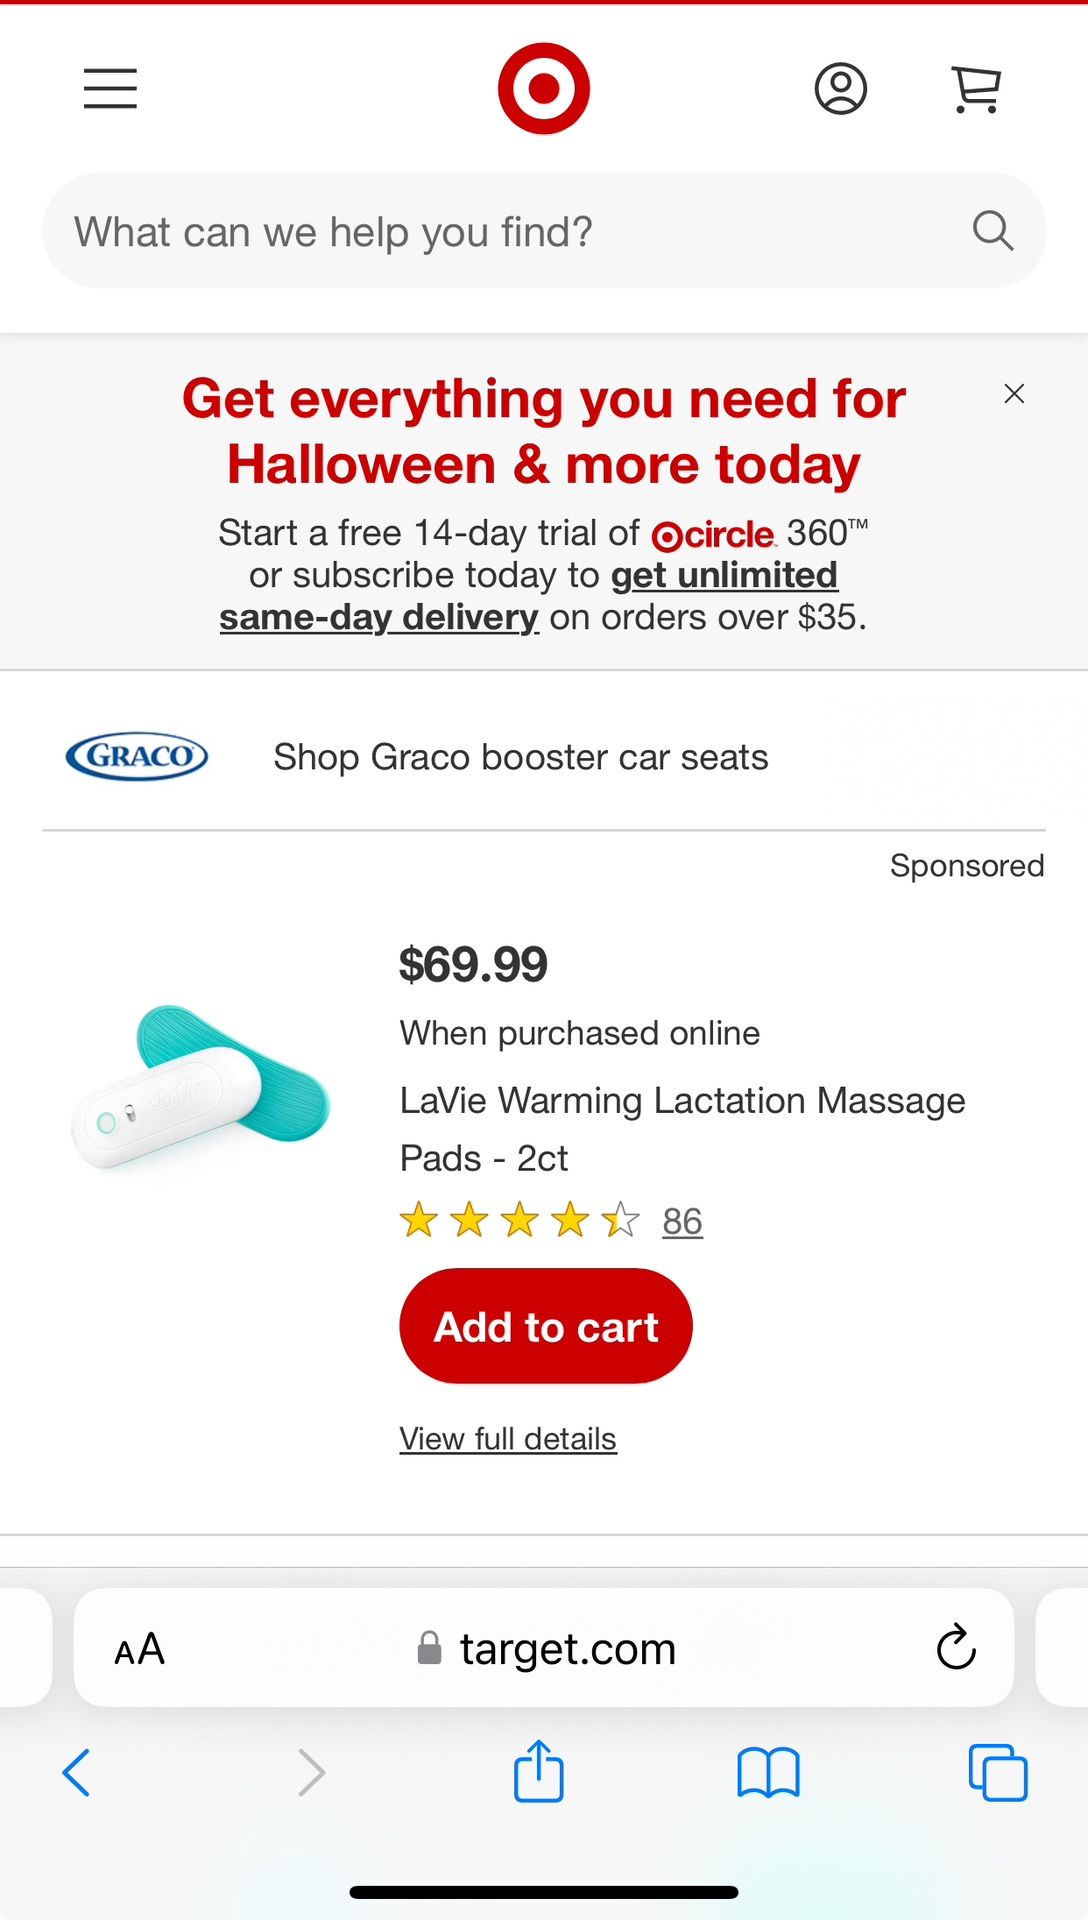Viewport: 1088px width, 1920px height.
Task: Tap the Target bullseye logo
Action: pos(544,89)
